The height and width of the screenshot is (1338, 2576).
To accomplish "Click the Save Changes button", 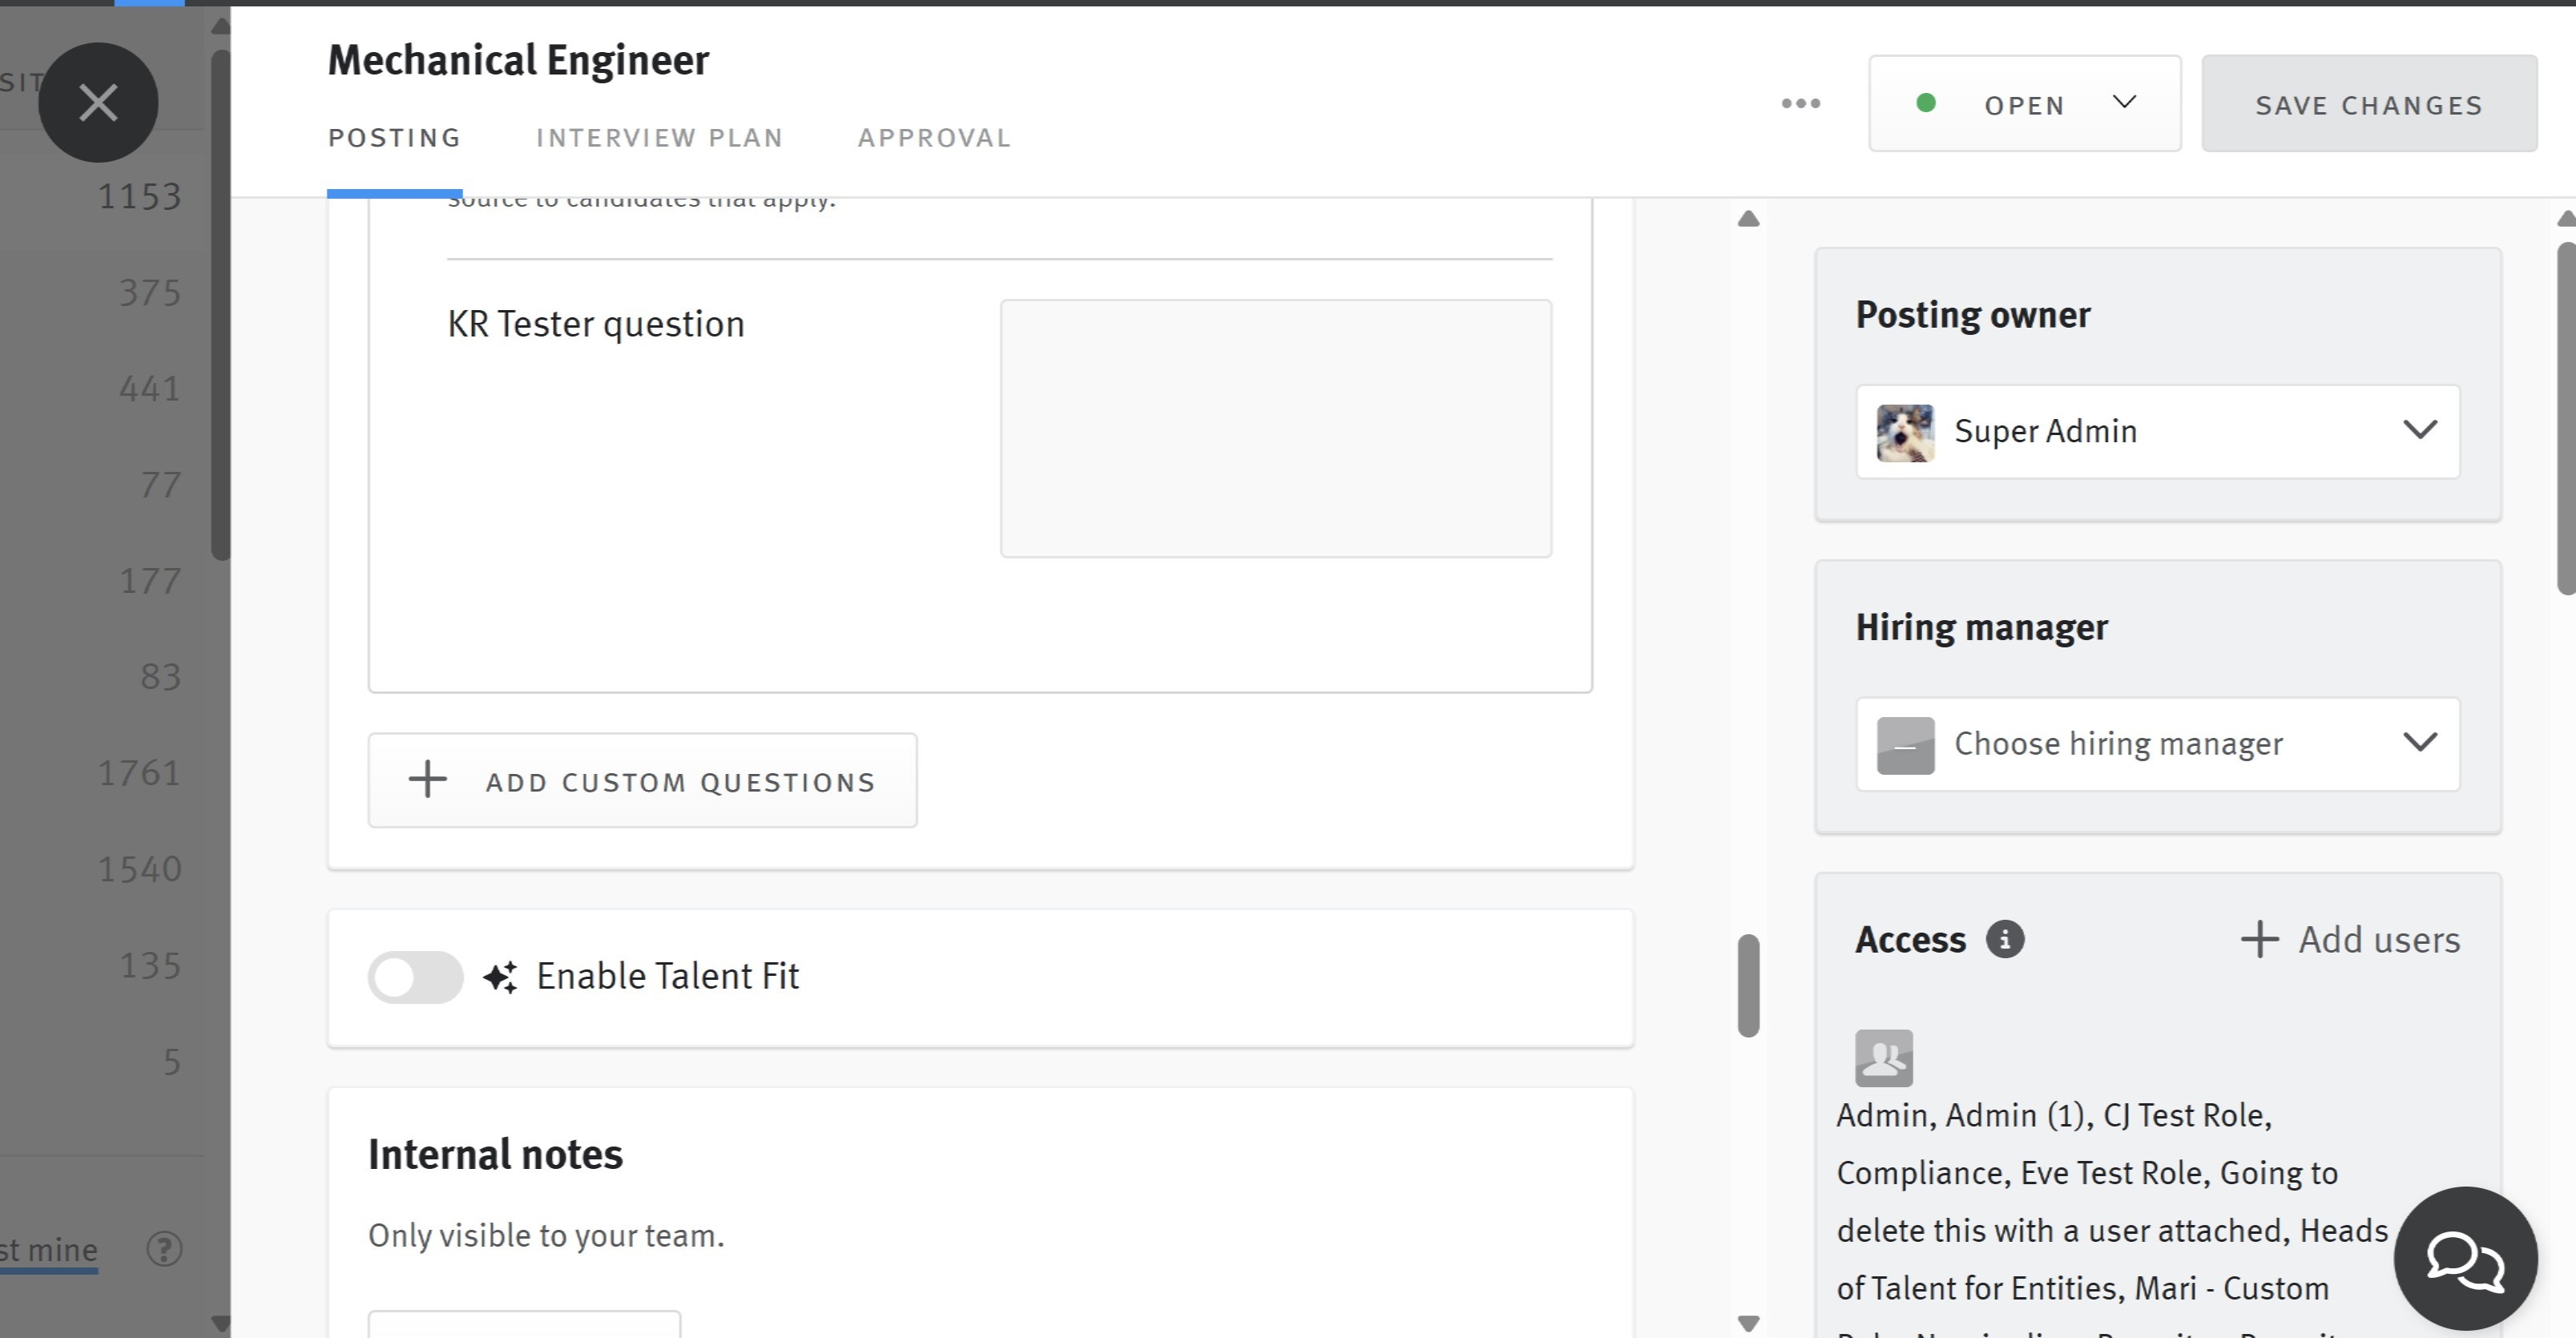I will 2368,103.
